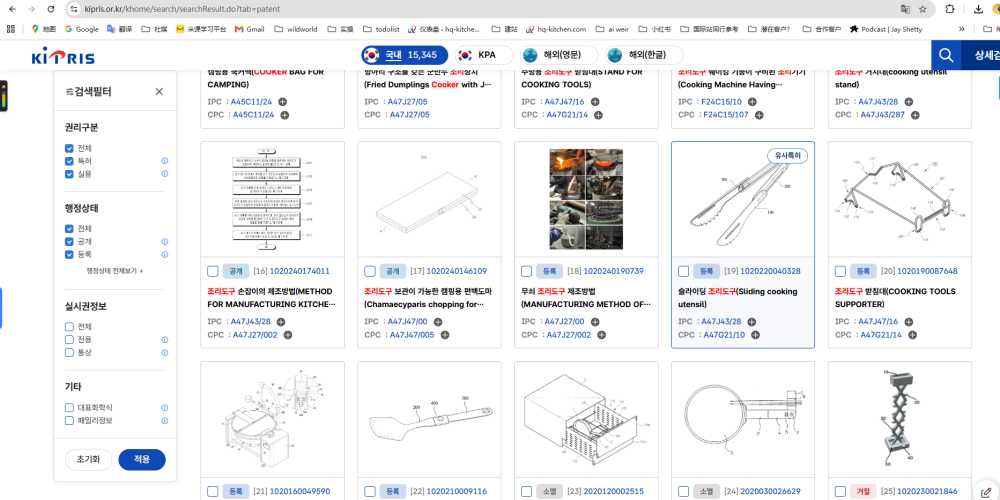The width and height of the screenshot is (1000, 500).
Task: Uncheck the 특허 checkbox
Action: (x=69, y=161)
